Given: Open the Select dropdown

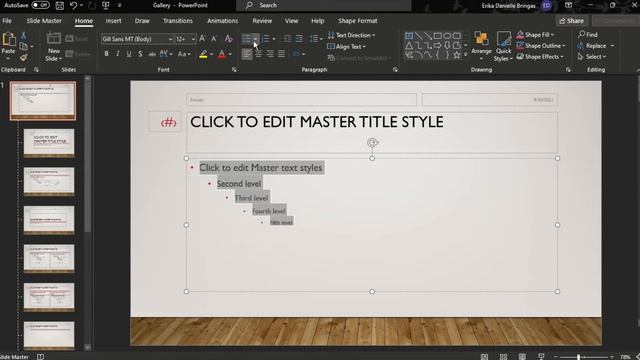Looking at the screenshot, I should tap(592, 57).
